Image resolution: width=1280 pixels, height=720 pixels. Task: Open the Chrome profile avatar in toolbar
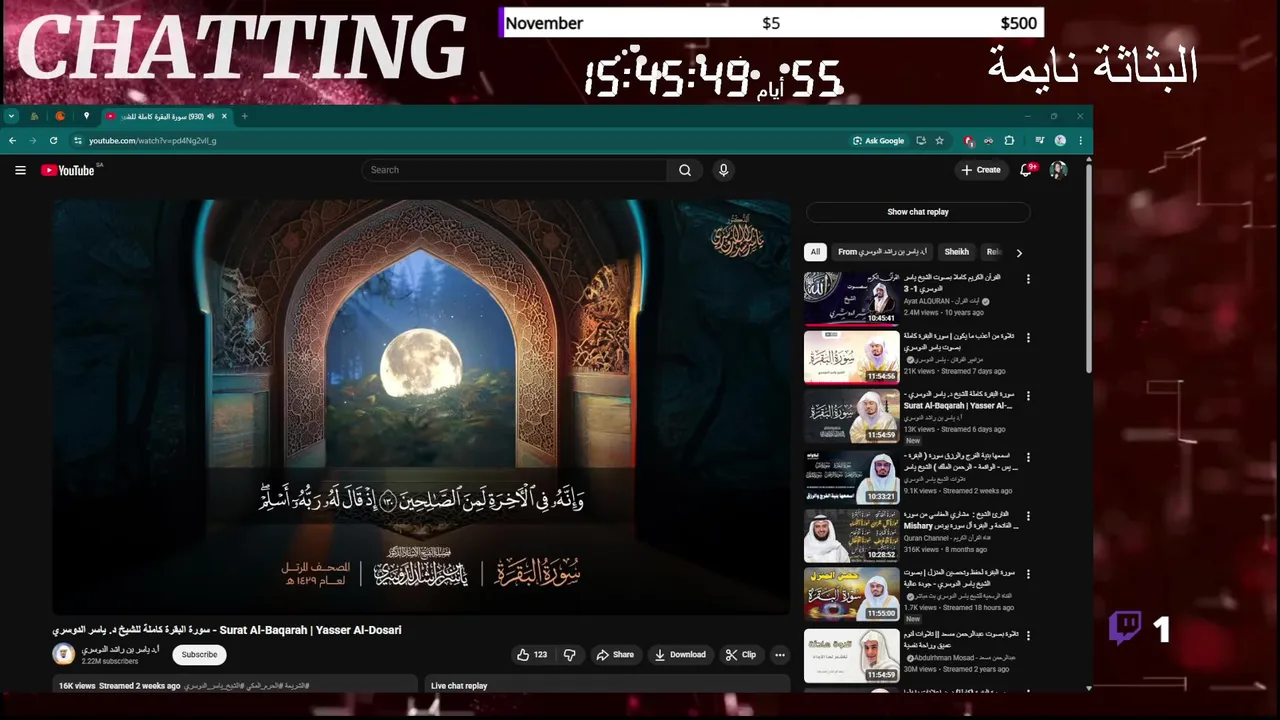pyautogui.click(x=1060, y=141)
